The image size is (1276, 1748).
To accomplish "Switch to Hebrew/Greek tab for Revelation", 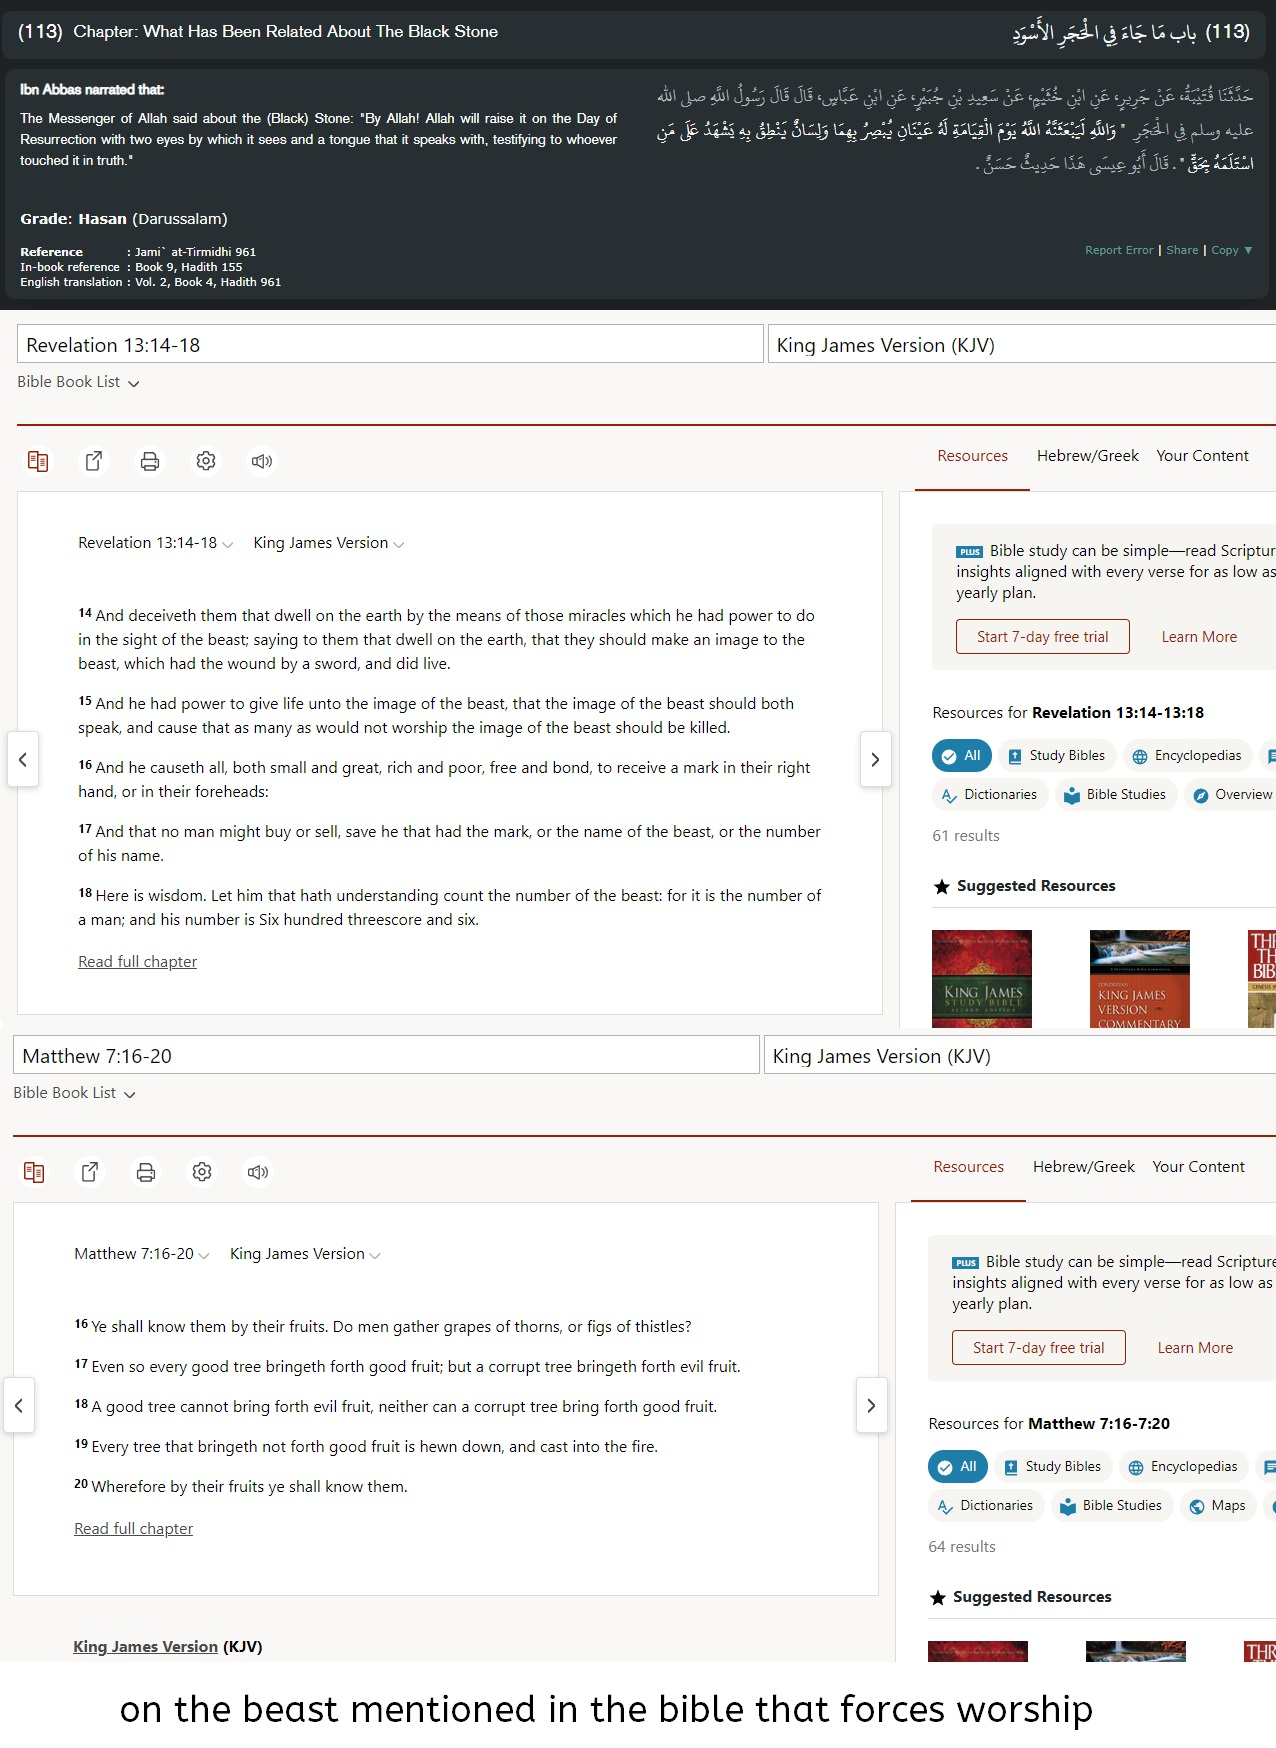I will click(1087, 456).
